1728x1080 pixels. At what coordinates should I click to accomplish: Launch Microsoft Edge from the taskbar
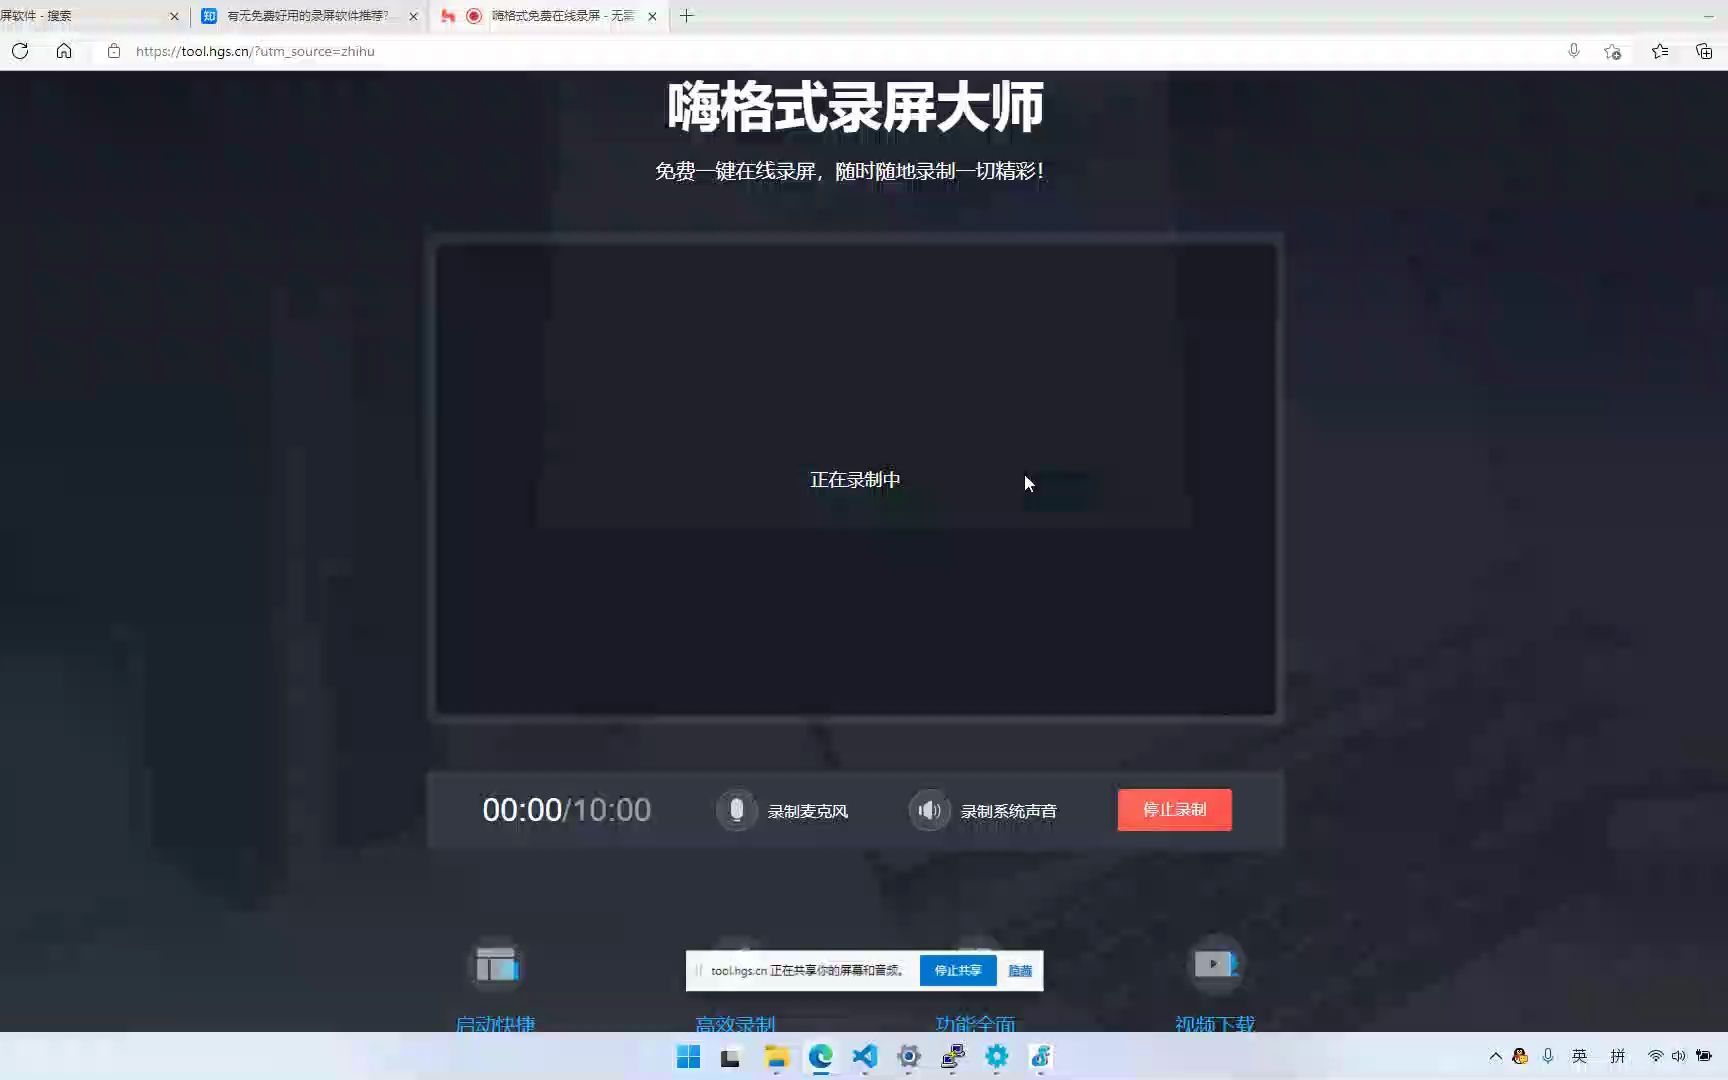click(821, 1057)
